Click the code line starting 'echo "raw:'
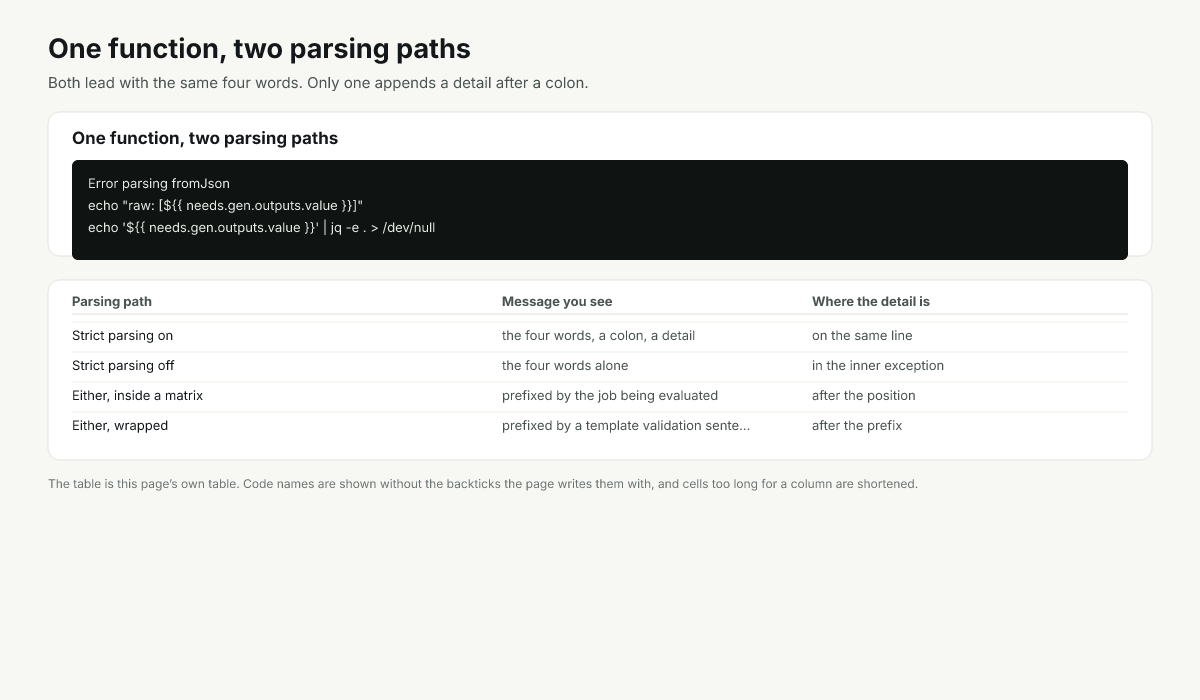This screenshot has width=1200, height=700. point(225,206)
